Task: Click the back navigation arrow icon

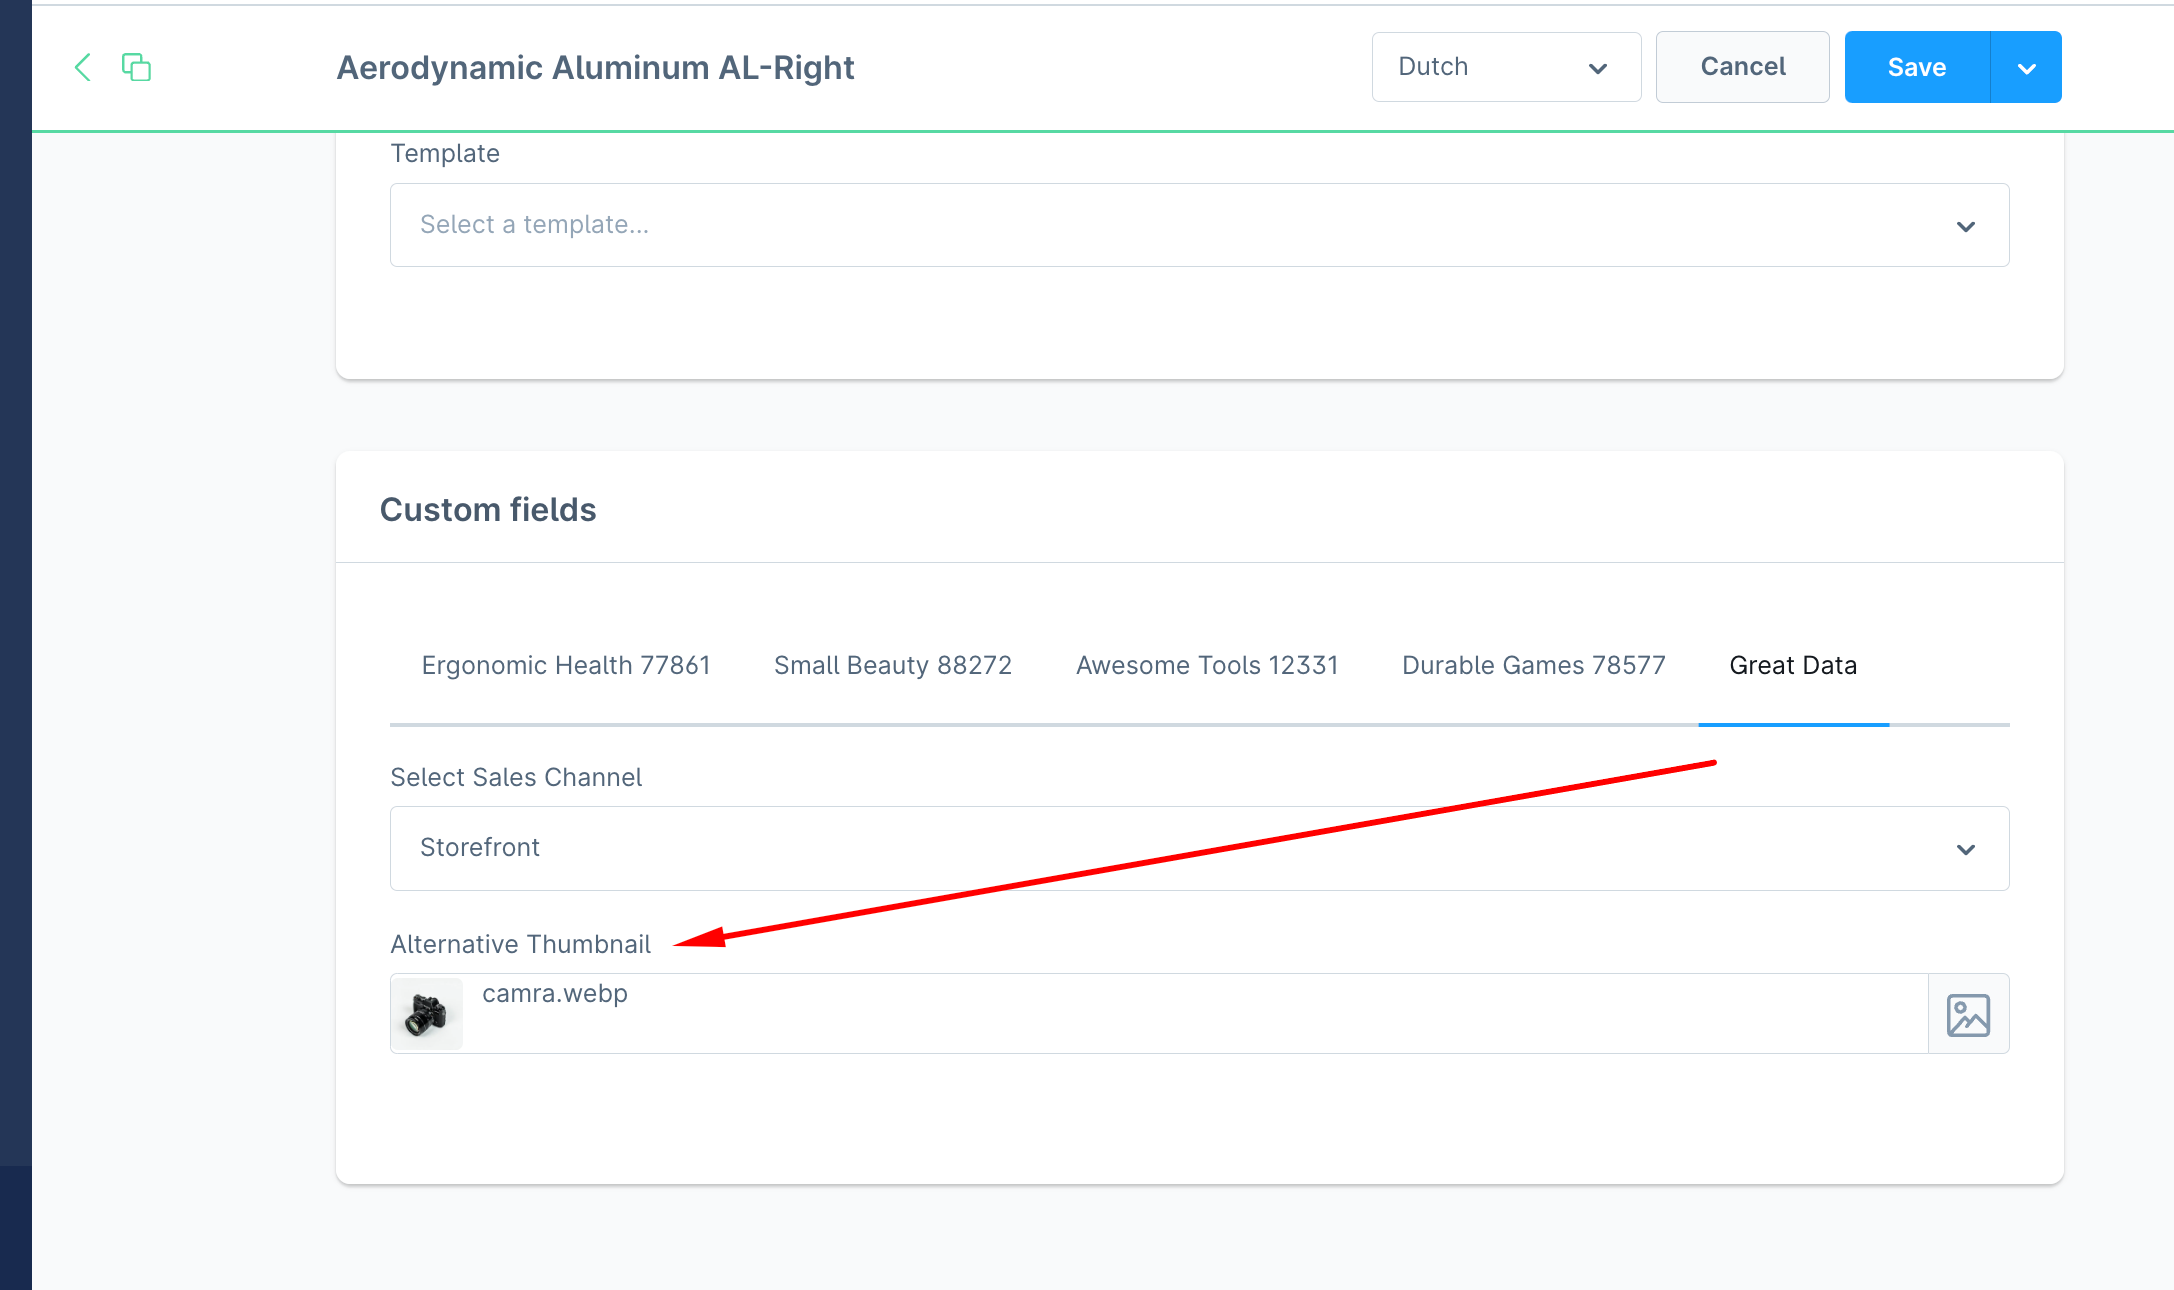Action: 83,66
